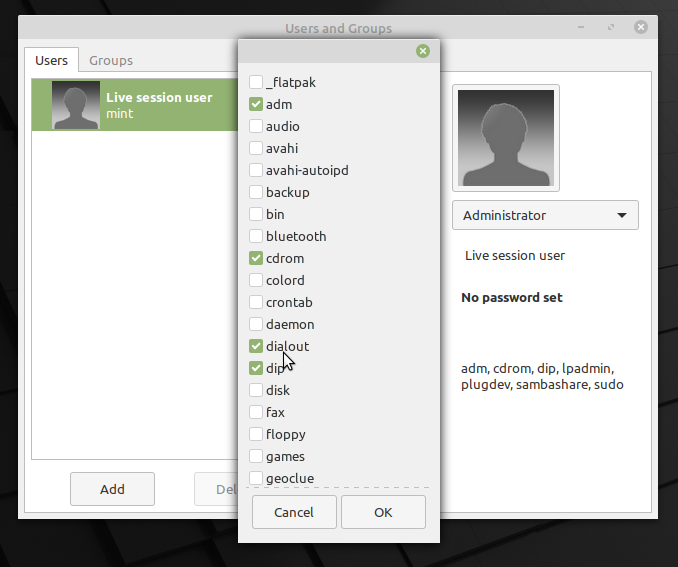This screenshot has height=567, width=678.
Task: Uncheck the cdrom group
Action: coord(257,258)
